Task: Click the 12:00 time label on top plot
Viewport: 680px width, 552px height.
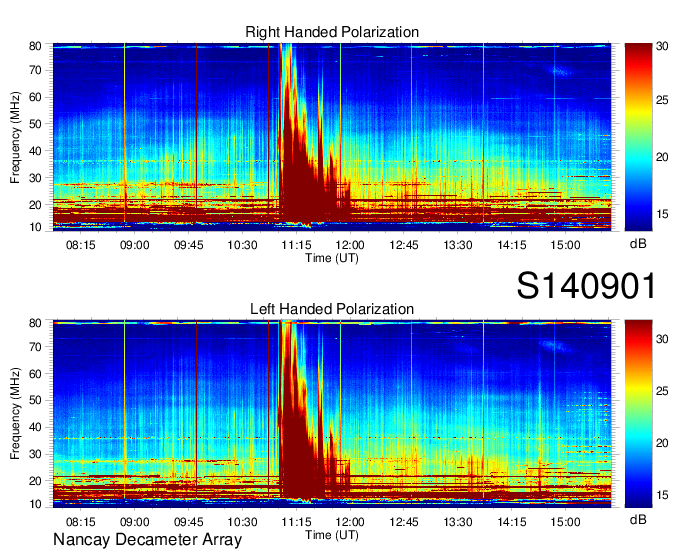Action: (x=350, y=245)
